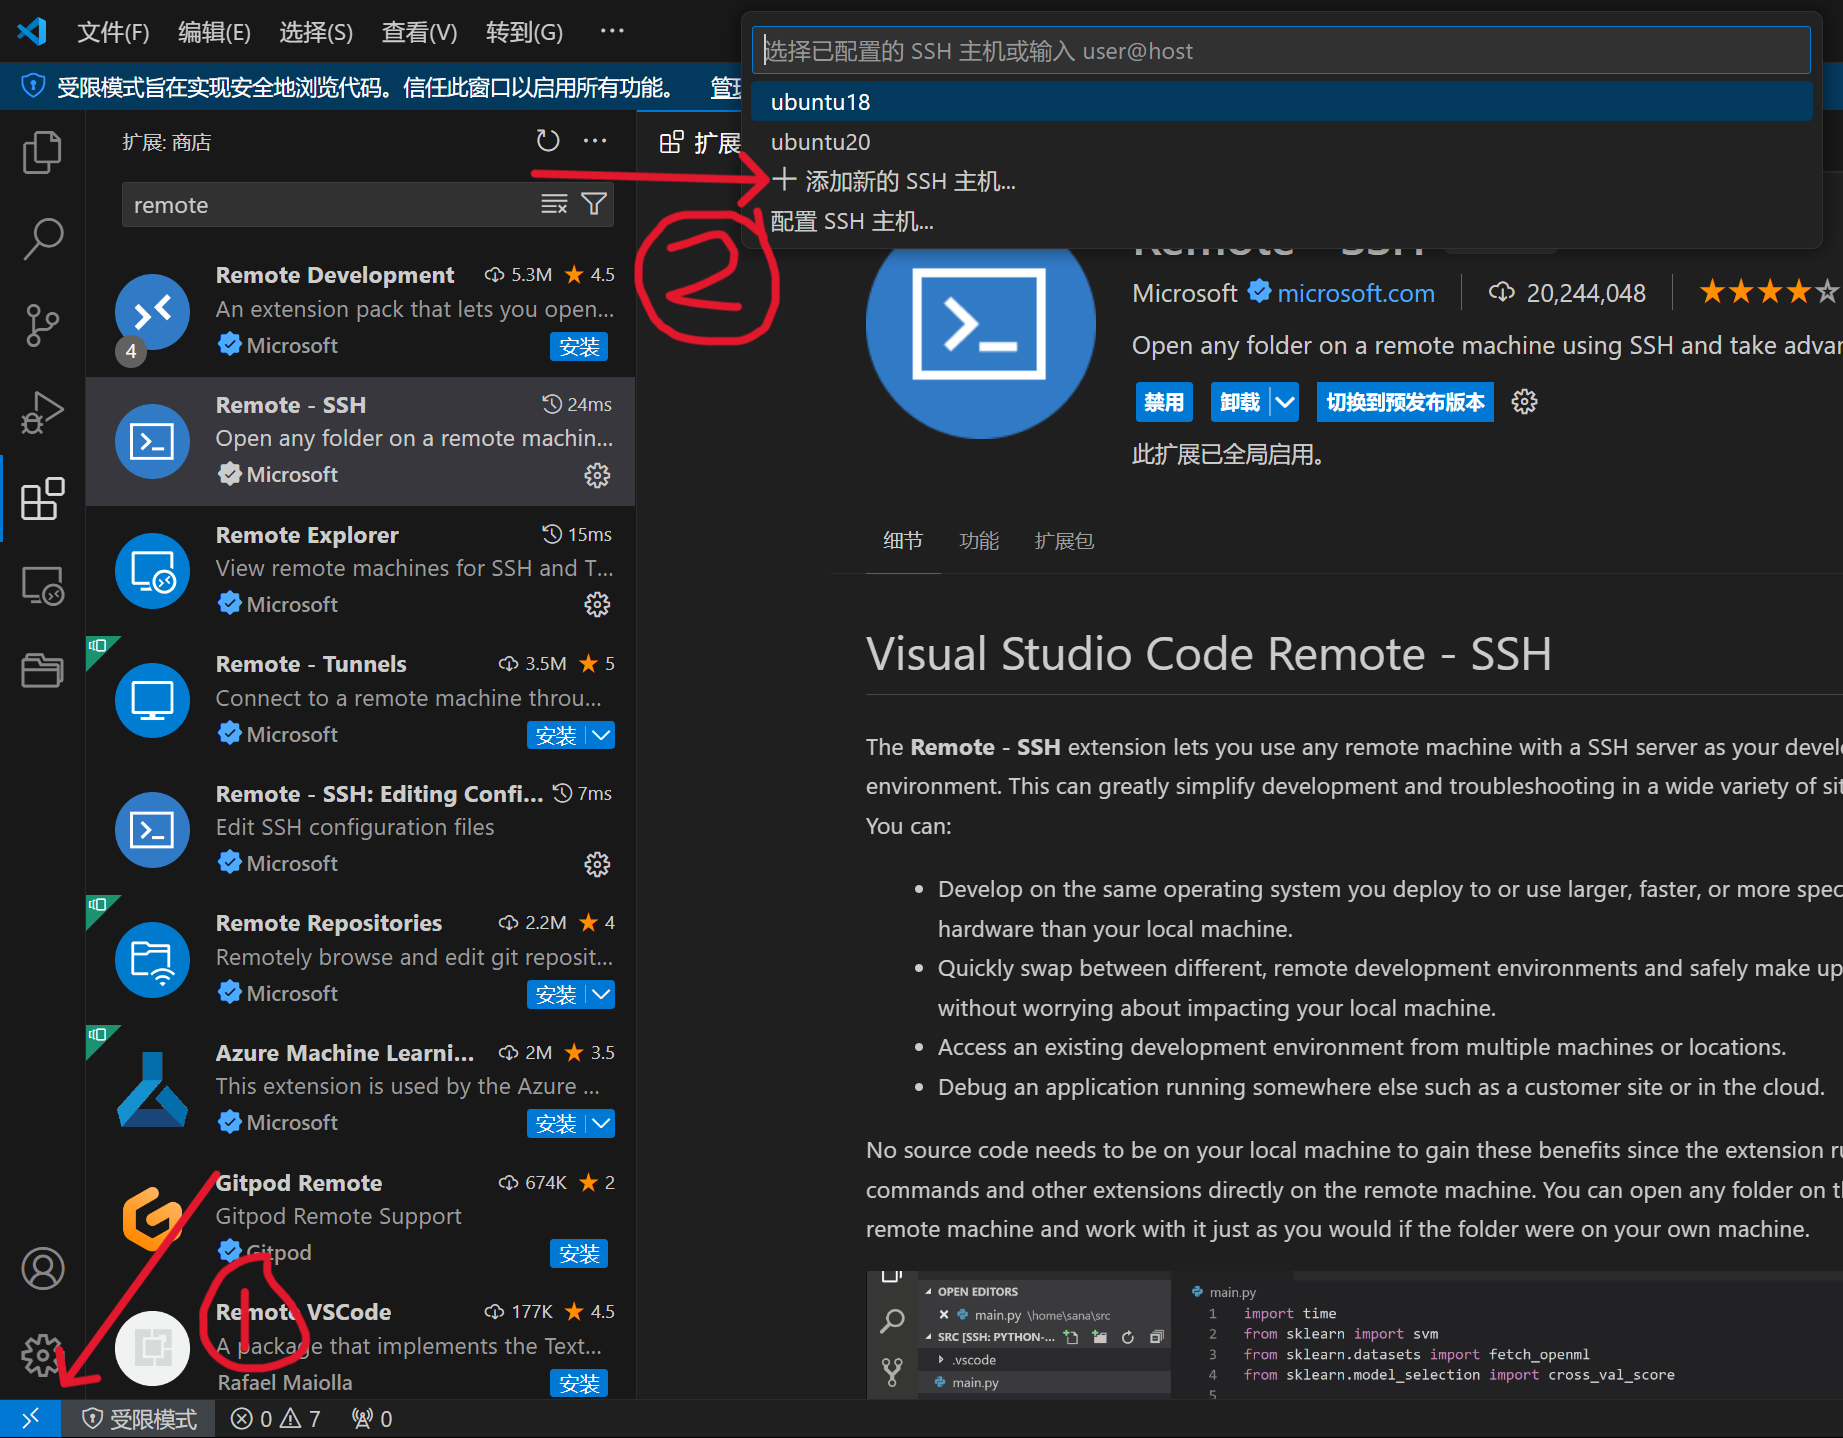Viewport: 1843px width, 1438px height.
Task: Switch to the 细节 details tab
Action: 903,541
